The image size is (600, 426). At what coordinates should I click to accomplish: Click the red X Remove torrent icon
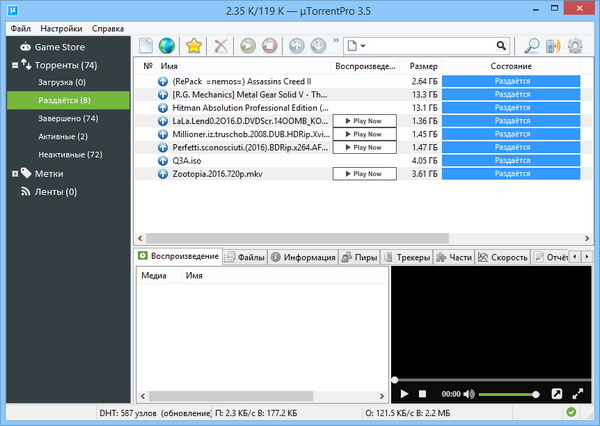pyautogui.click(x=221, y=46)
